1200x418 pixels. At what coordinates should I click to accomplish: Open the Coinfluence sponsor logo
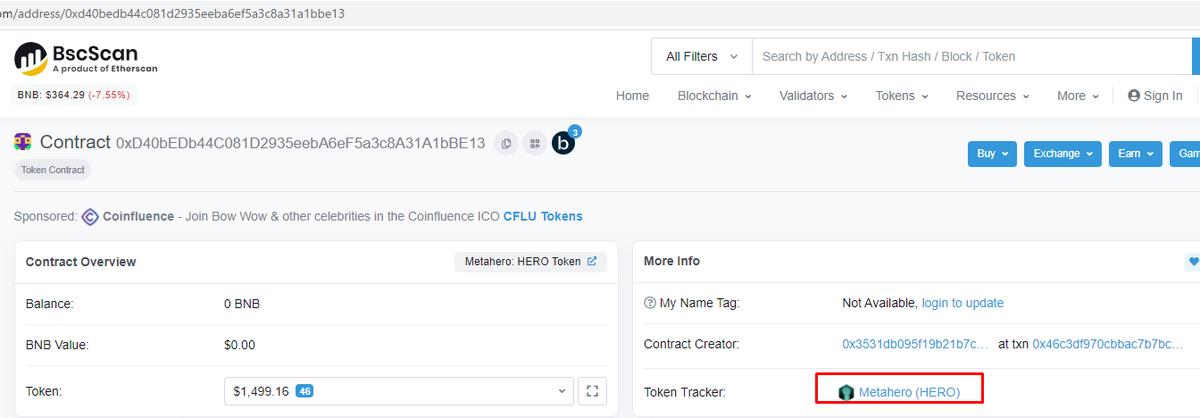pyautogui.click(x=90, y=216)
